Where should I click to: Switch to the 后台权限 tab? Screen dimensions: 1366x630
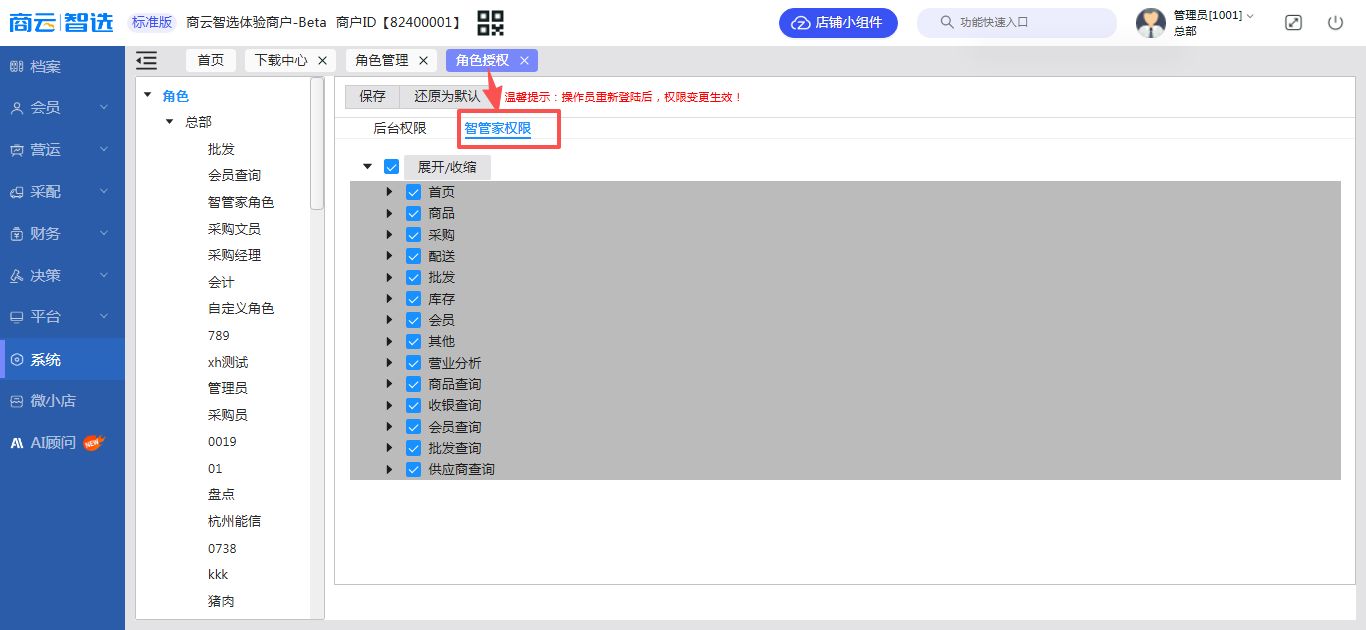(x=399, y=128)
